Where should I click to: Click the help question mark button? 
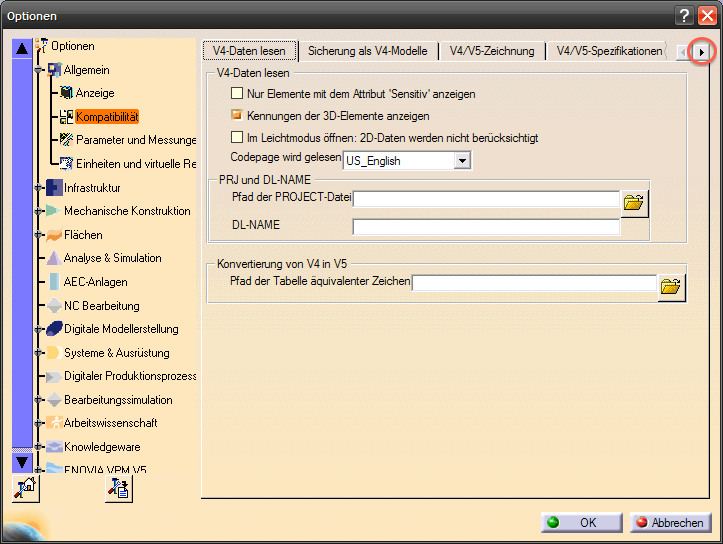tap(684, 15)
